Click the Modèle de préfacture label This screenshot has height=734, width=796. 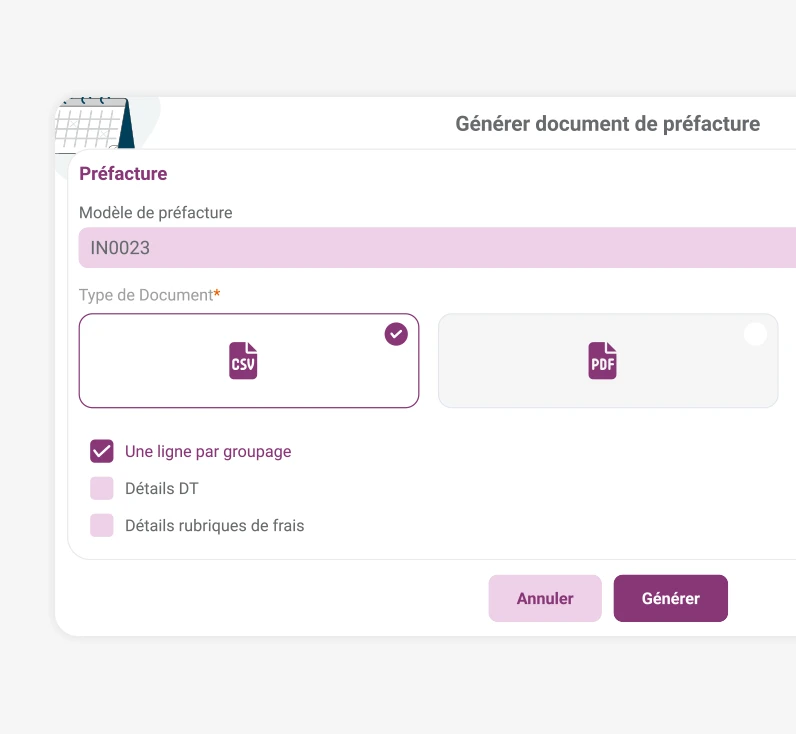pyautogui.click(x=155, y=212)
